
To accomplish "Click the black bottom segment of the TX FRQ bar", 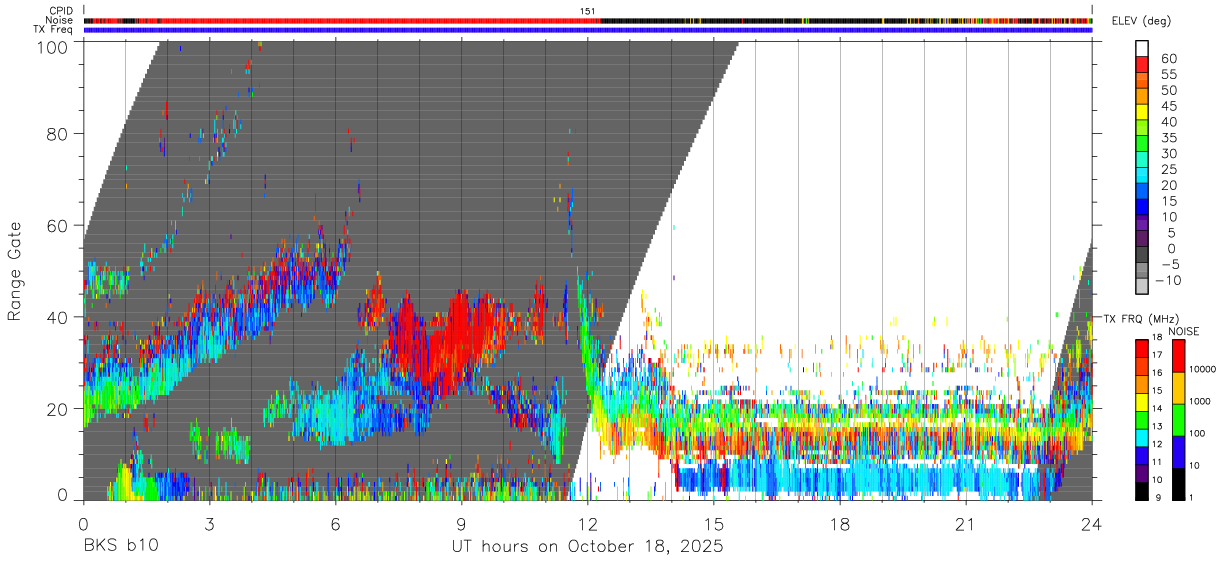I will coord(1142,491).
